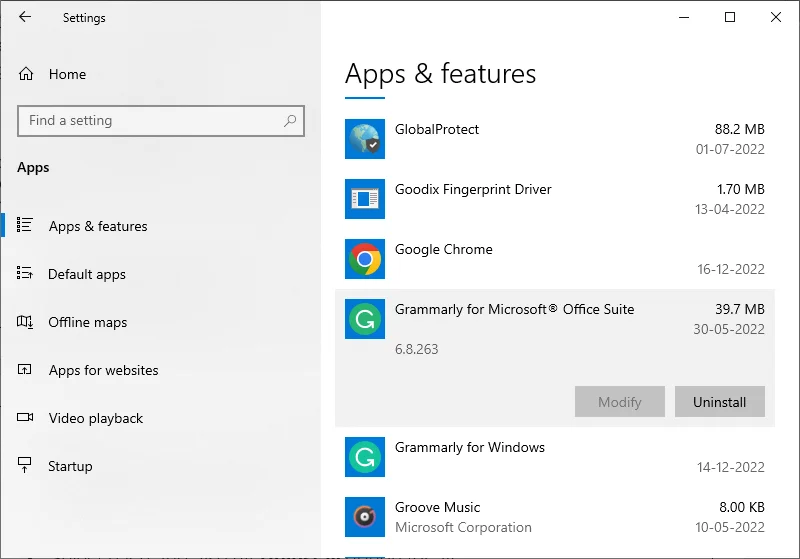Screen dimensions: 800x559
Task: Click the Offline maps map icon
Action: pyautogui.click(x=24, y=321)
